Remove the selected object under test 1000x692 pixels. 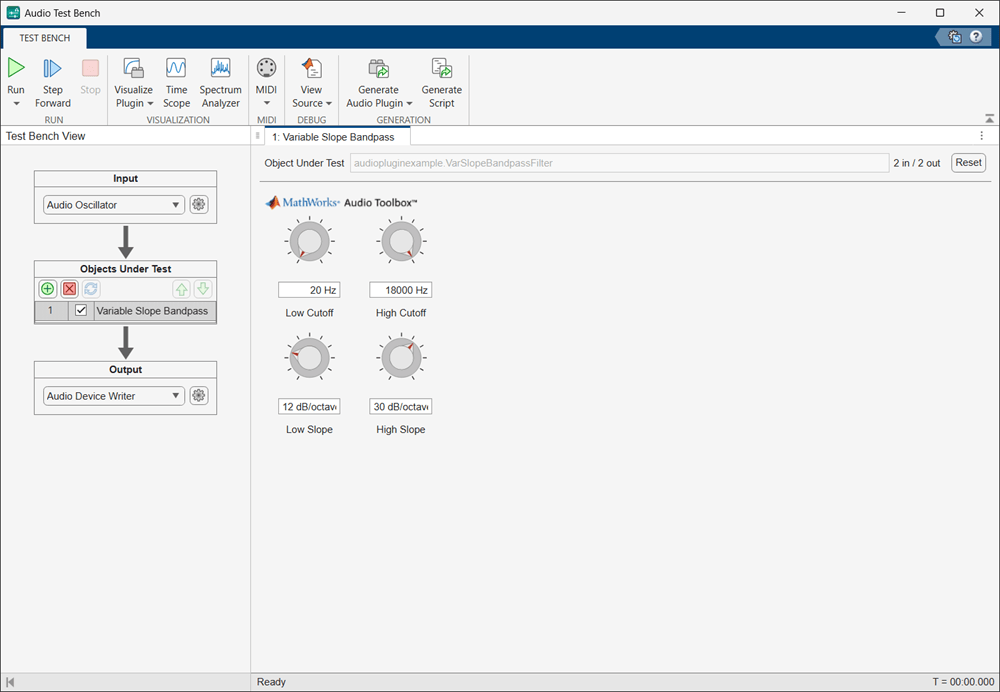70,289
